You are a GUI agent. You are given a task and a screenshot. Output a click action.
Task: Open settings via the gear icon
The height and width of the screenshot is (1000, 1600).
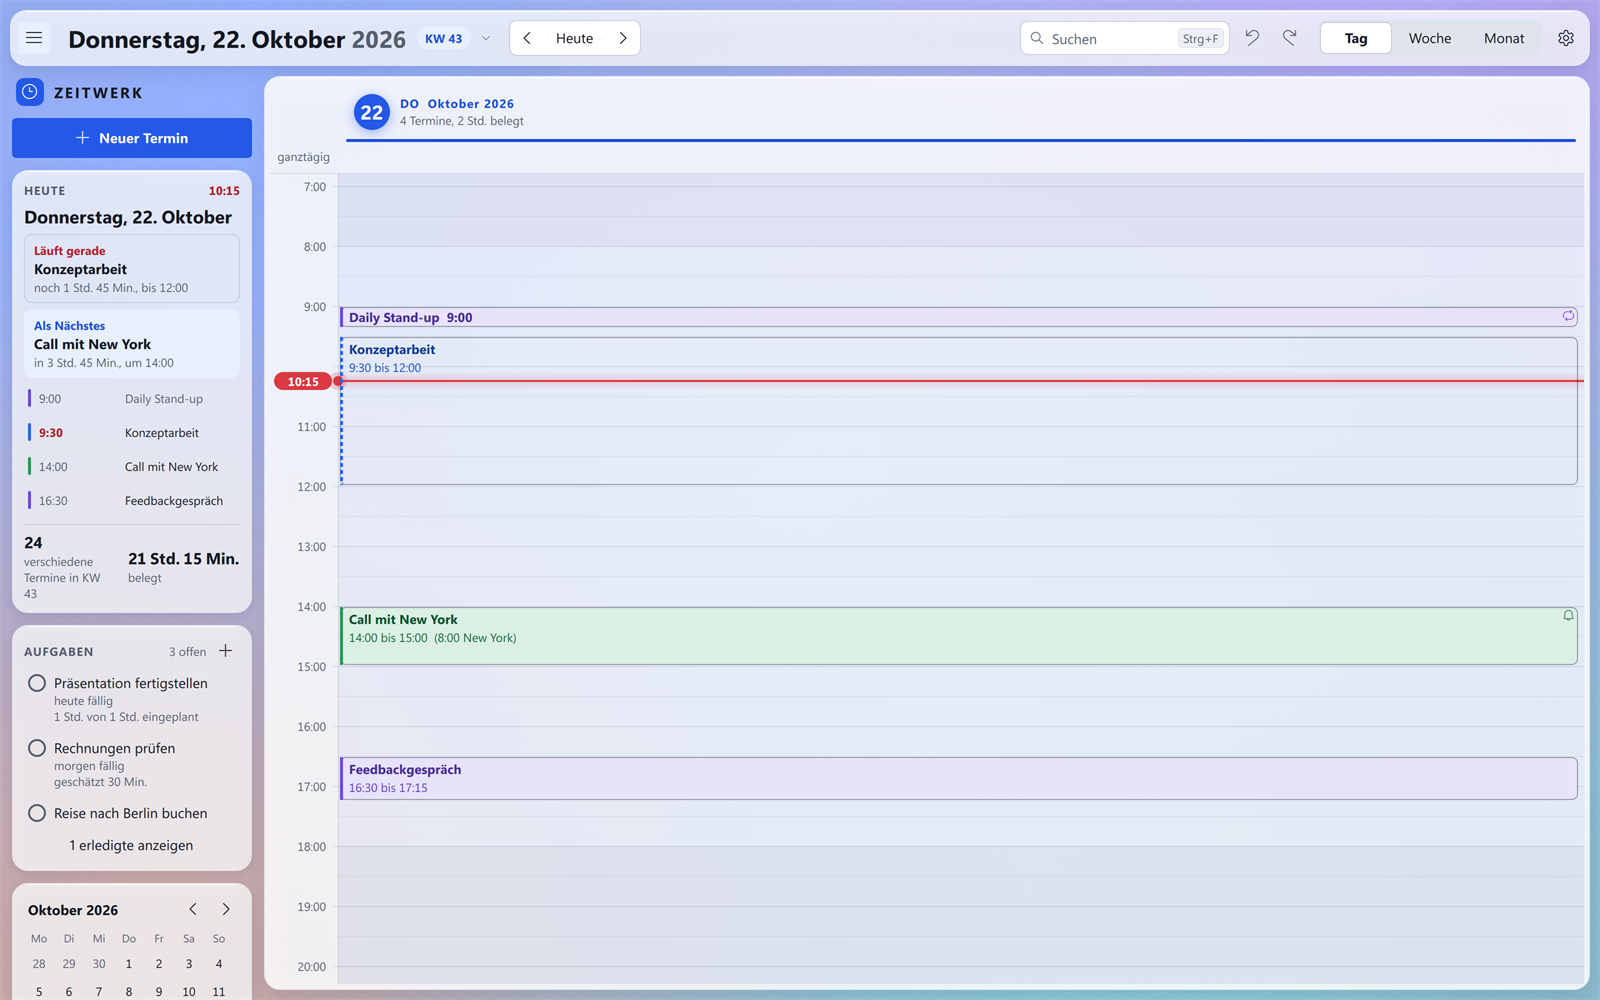pos(1566,38)
